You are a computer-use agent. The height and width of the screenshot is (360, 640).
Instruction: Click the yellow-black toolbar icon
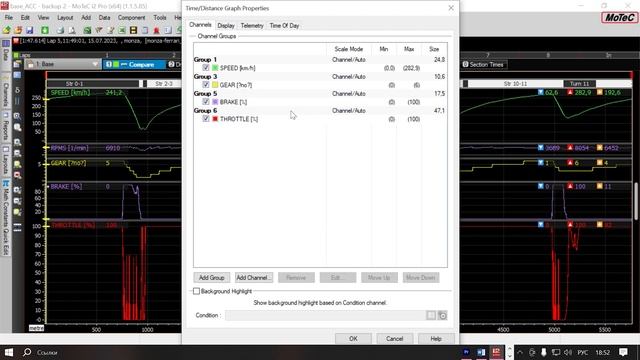[133, 30]
